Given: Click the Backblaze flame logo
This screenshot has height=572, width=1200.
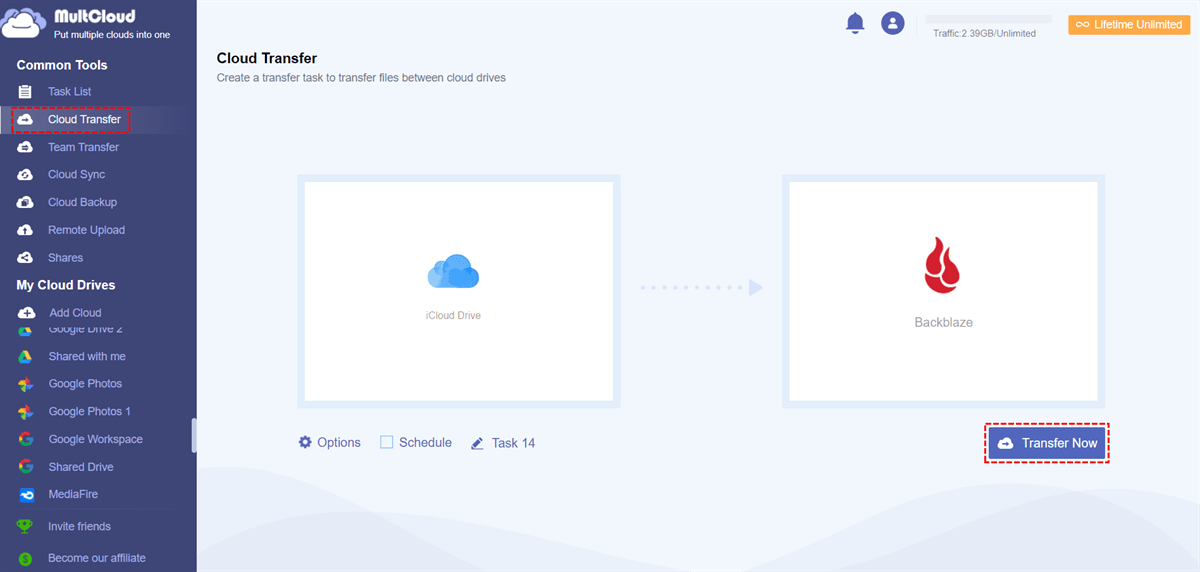Looking at the screenshot, I should (x=940, y=267).
